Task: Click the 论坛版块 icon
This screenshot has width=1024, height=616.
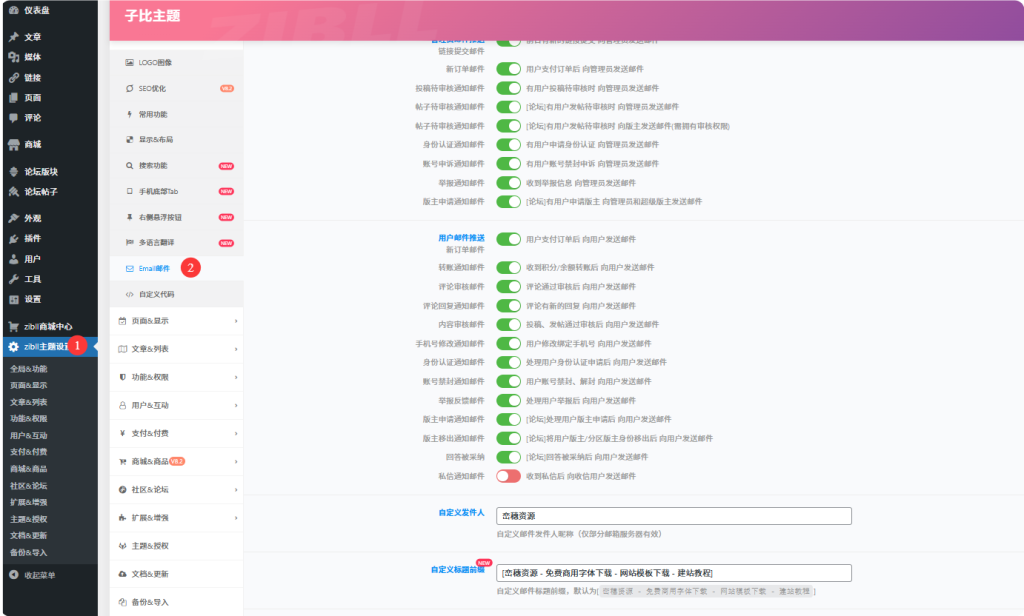Action: [14, 172]
